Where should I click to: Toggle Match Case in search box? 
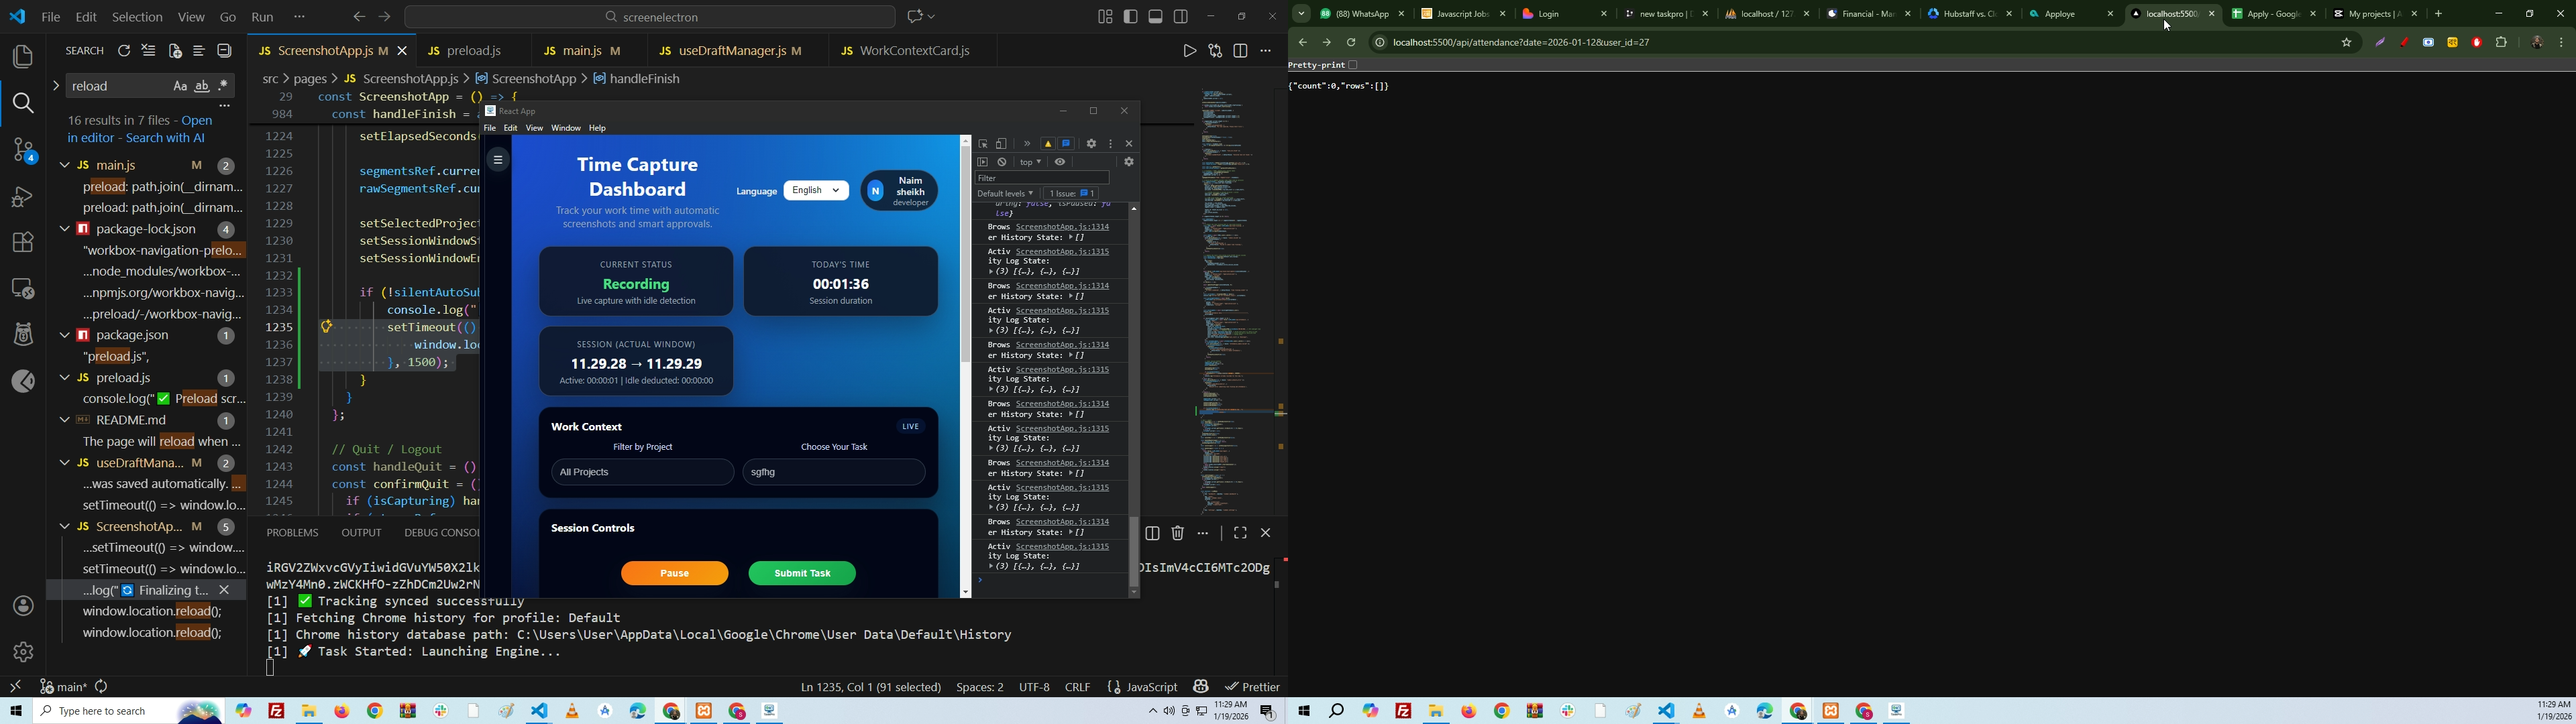click(180, 87)
